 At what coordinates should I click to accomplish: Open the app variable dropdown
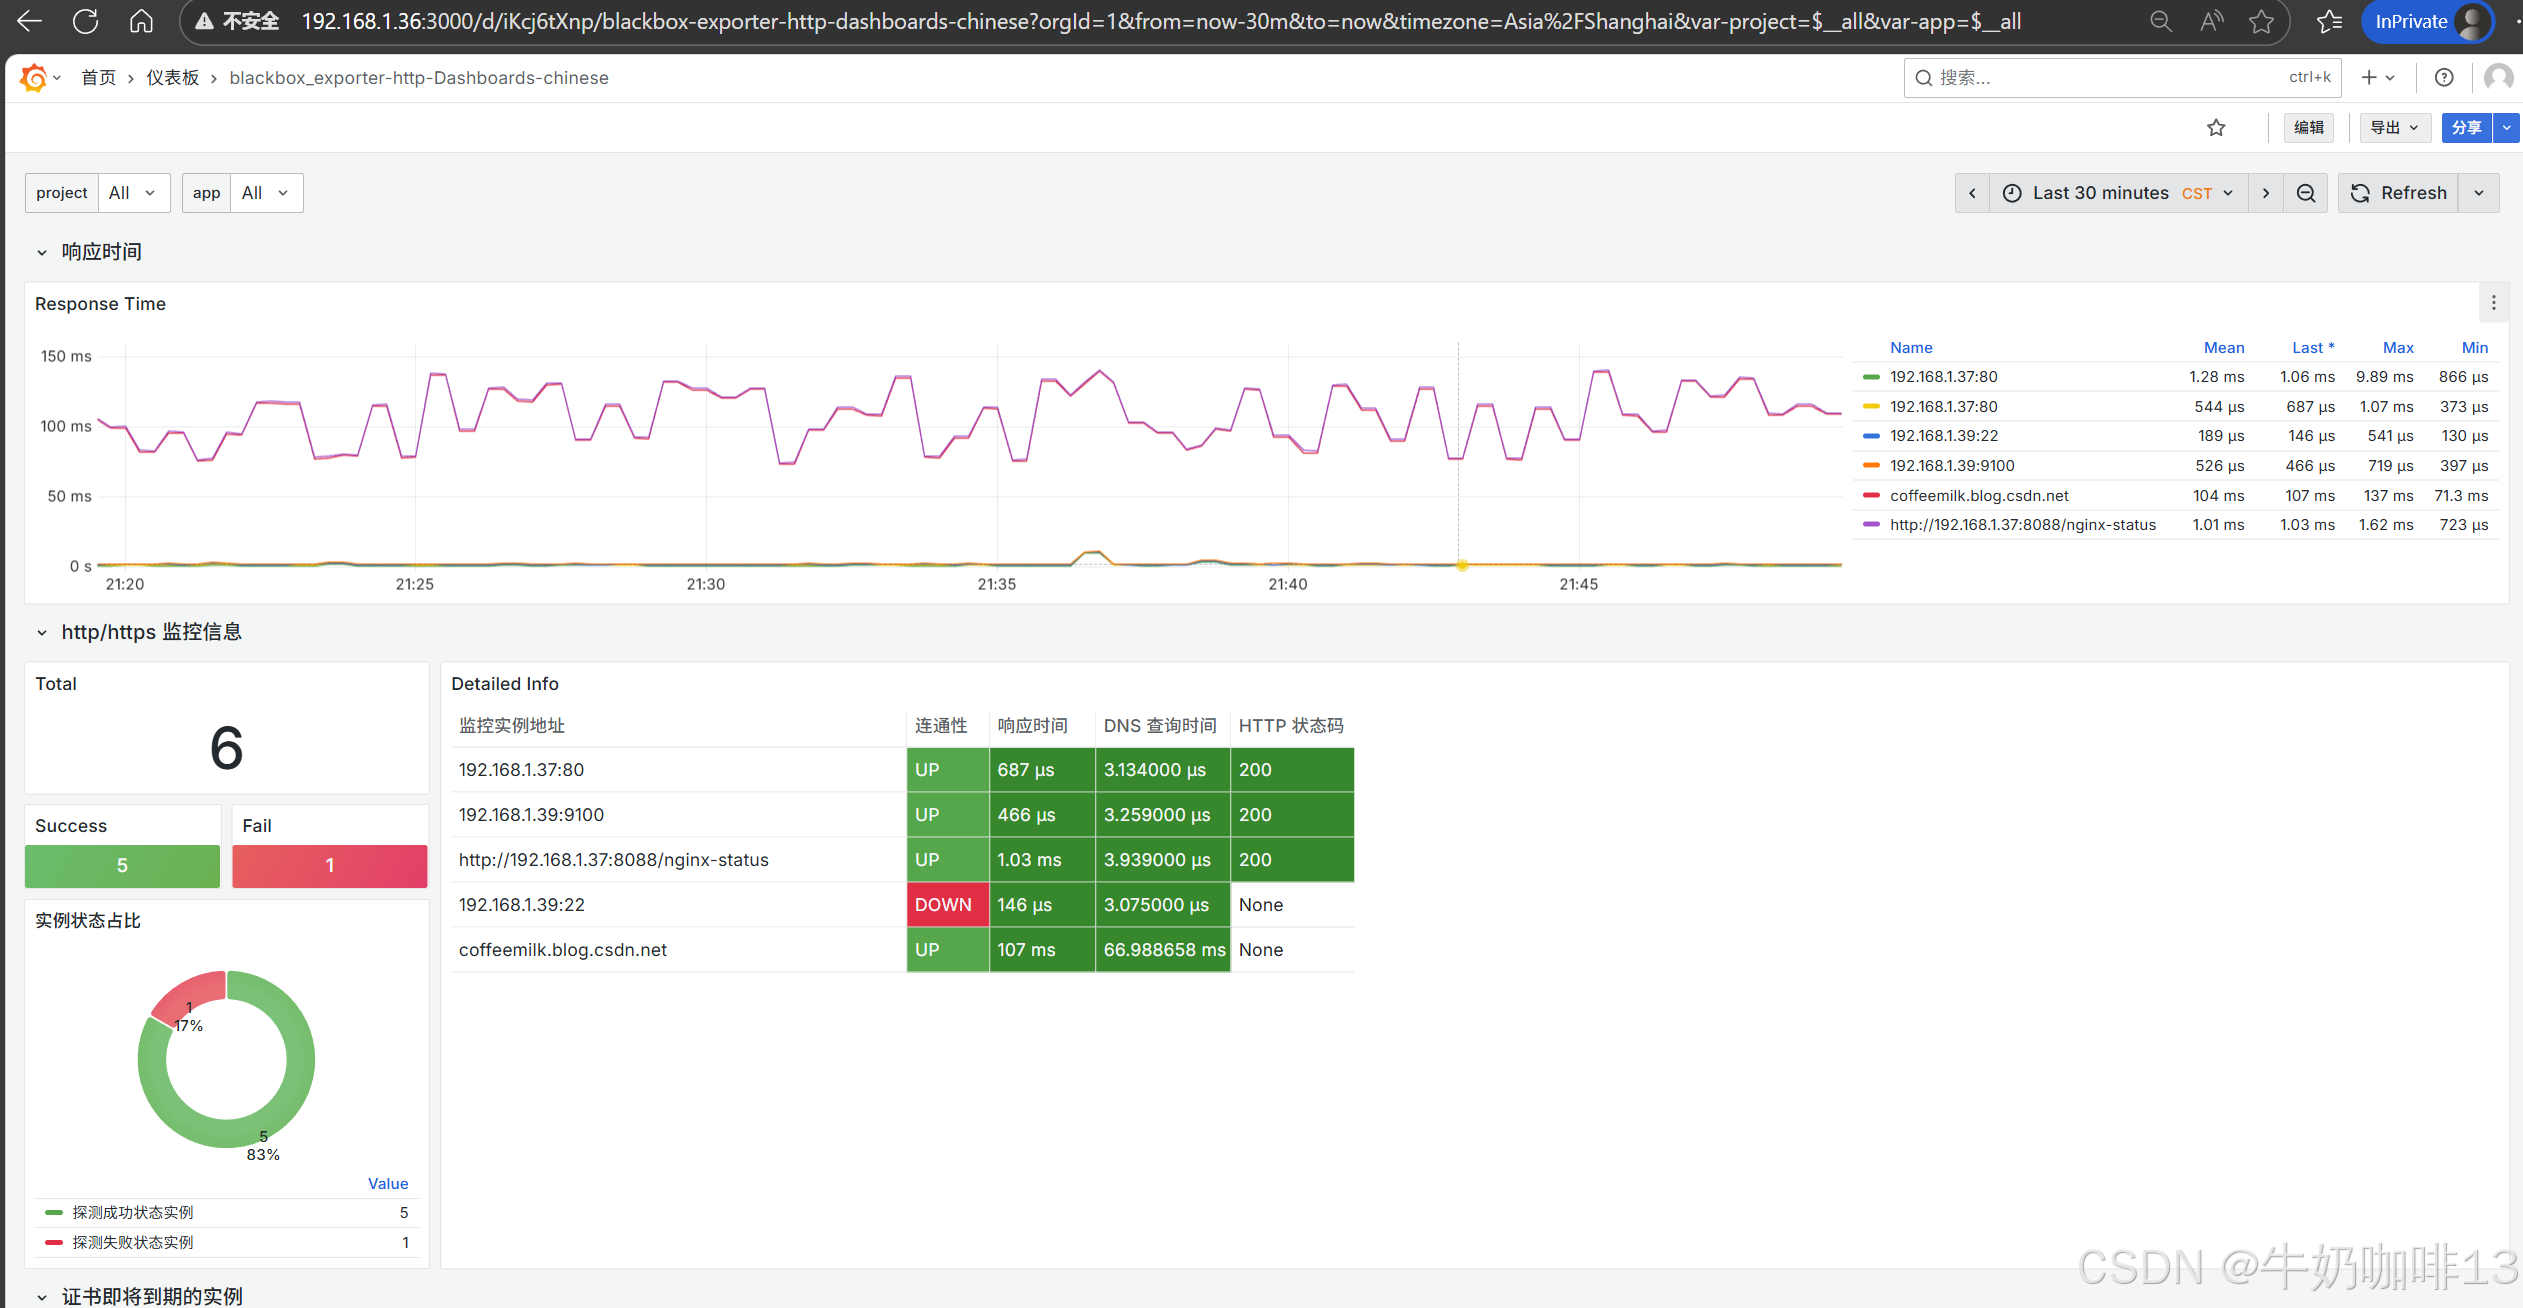265,193
